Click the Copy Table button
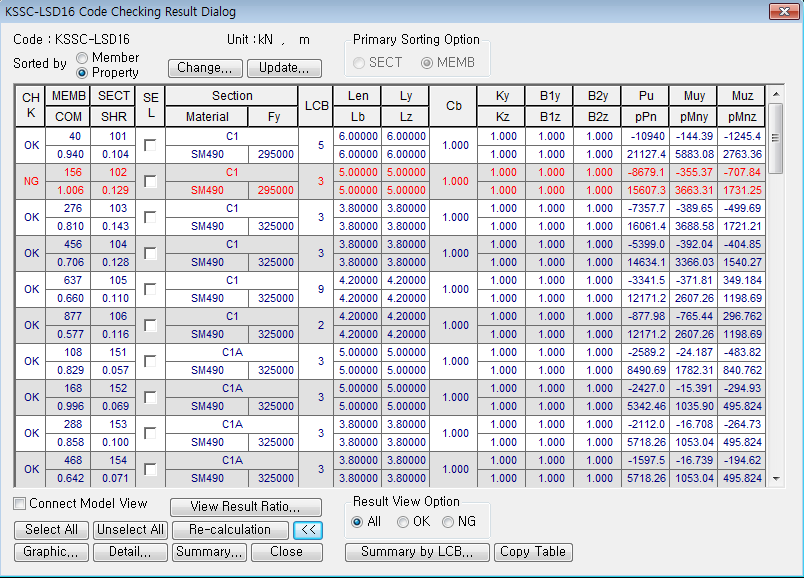This screenshot has width=804, height=578. pyautogui.click(x=533, y=552)
